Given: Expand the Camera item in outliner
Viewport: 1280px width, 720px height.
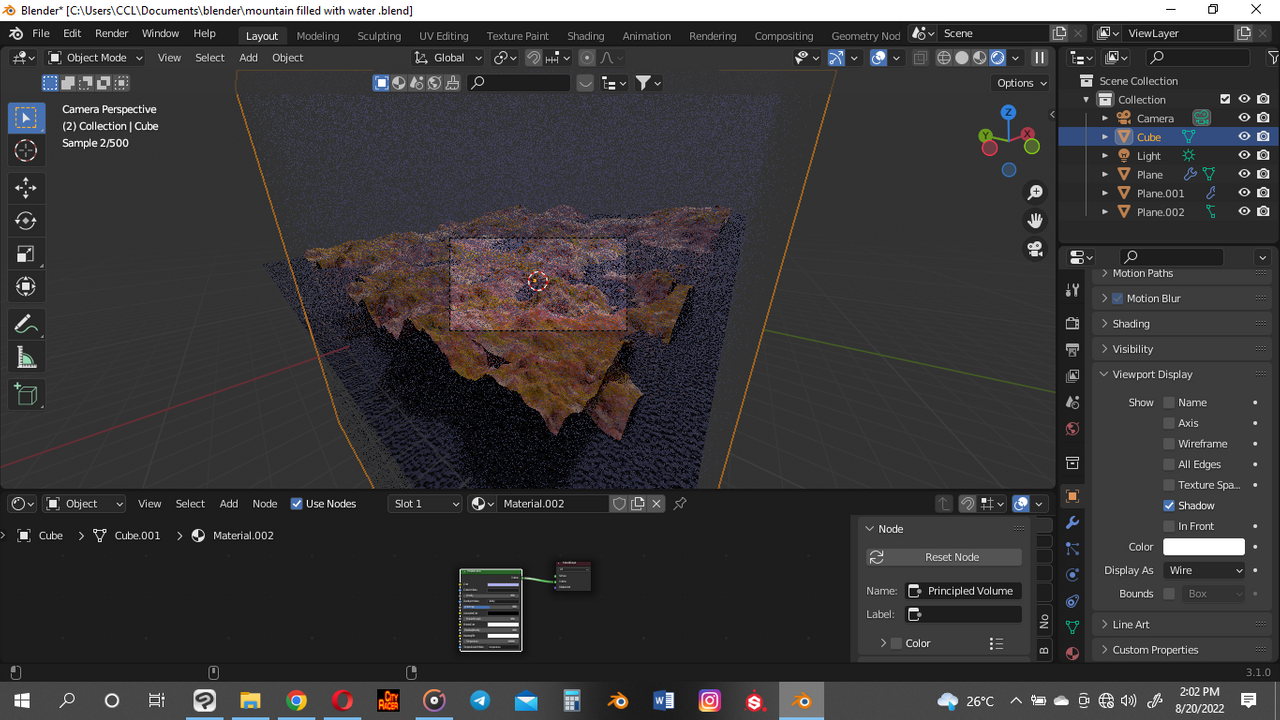Looking at the screenshot, I should point(1105,118).
